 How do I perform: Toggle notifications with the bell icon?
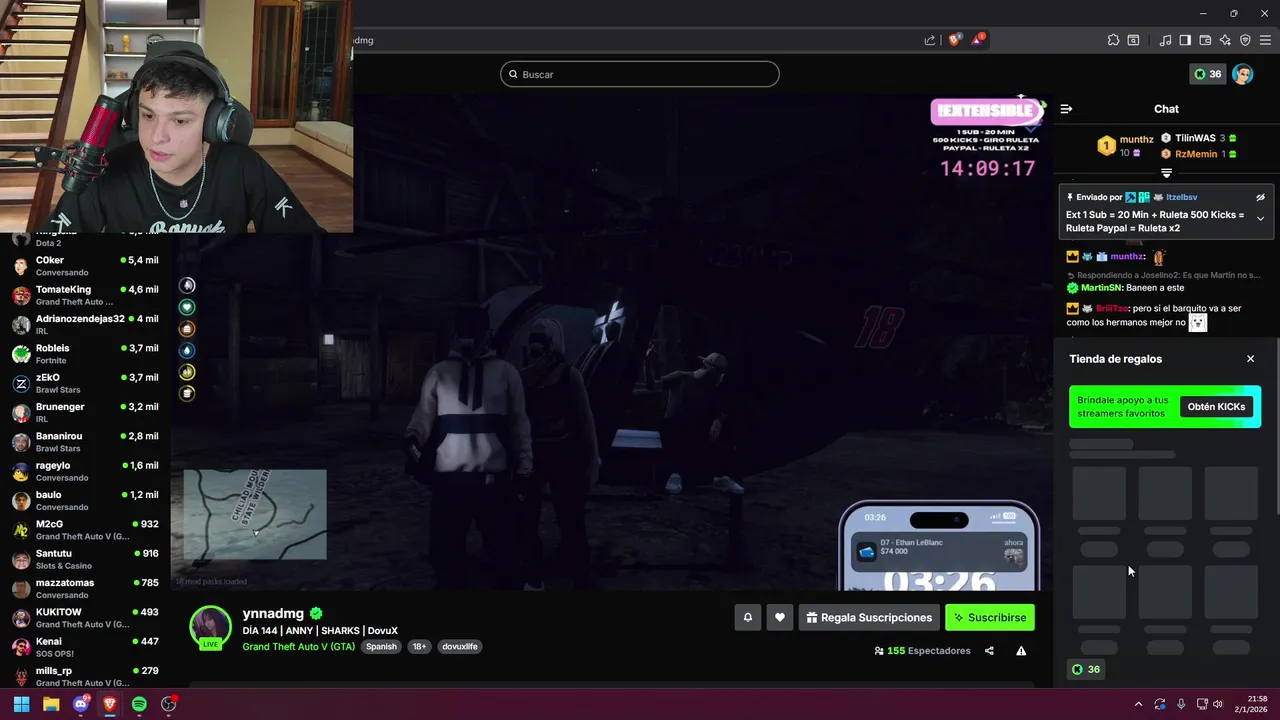[747, 618]
